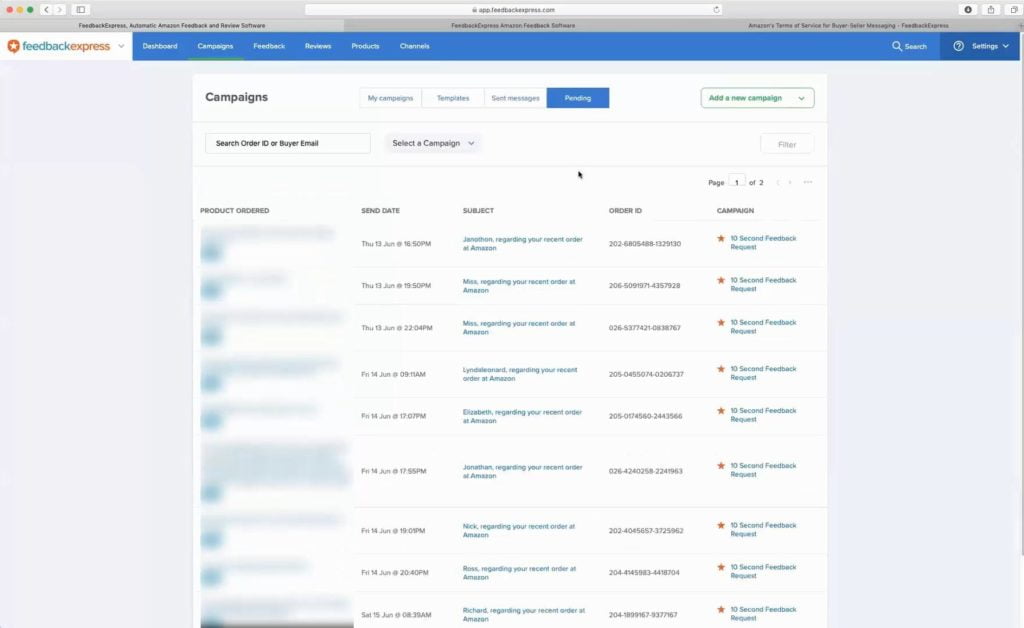Open subject 'Ross, regarding your recent order'

point(519,573)
